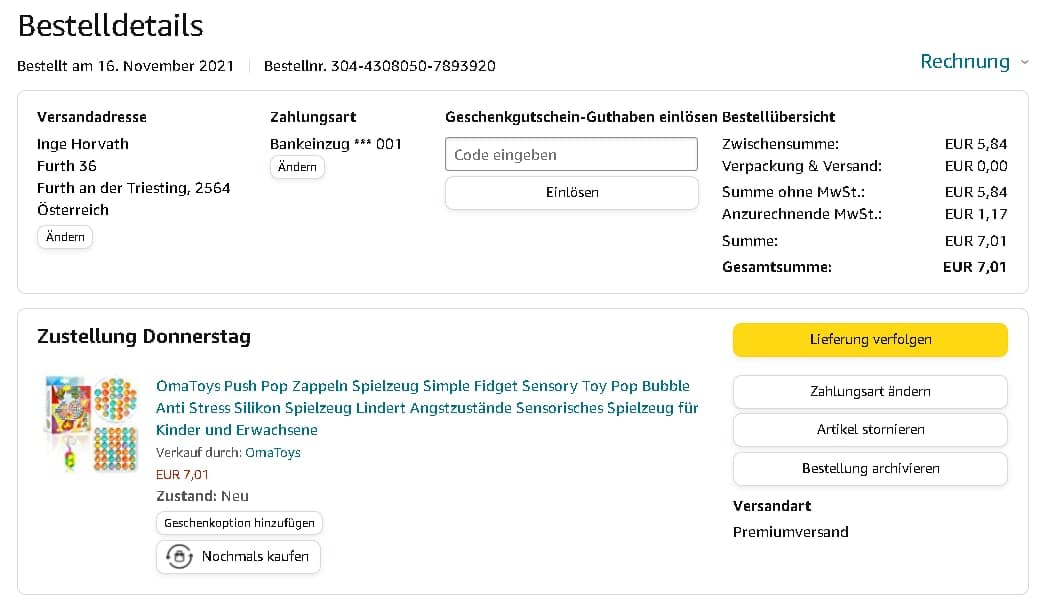The width and height of the screenshot is (1046, 610).
Task: Change the shipping address with Ändern
Action: [65, 237]
